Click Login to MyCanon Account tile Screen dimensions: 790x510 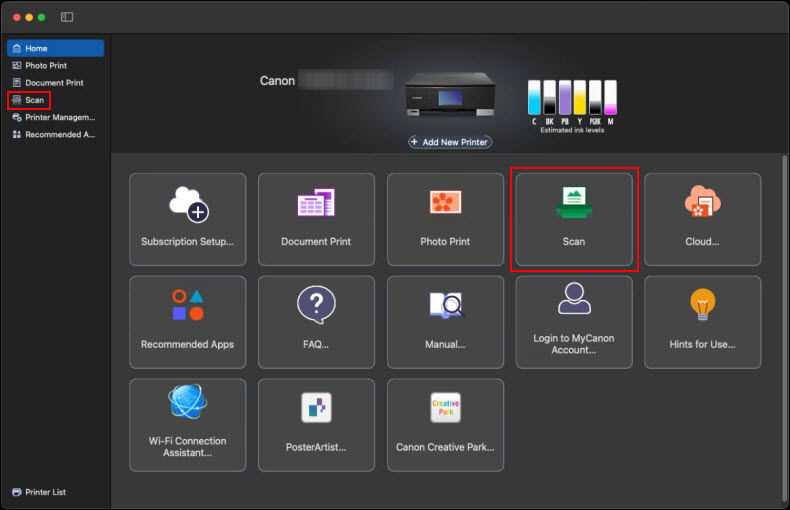coord(574,322)
